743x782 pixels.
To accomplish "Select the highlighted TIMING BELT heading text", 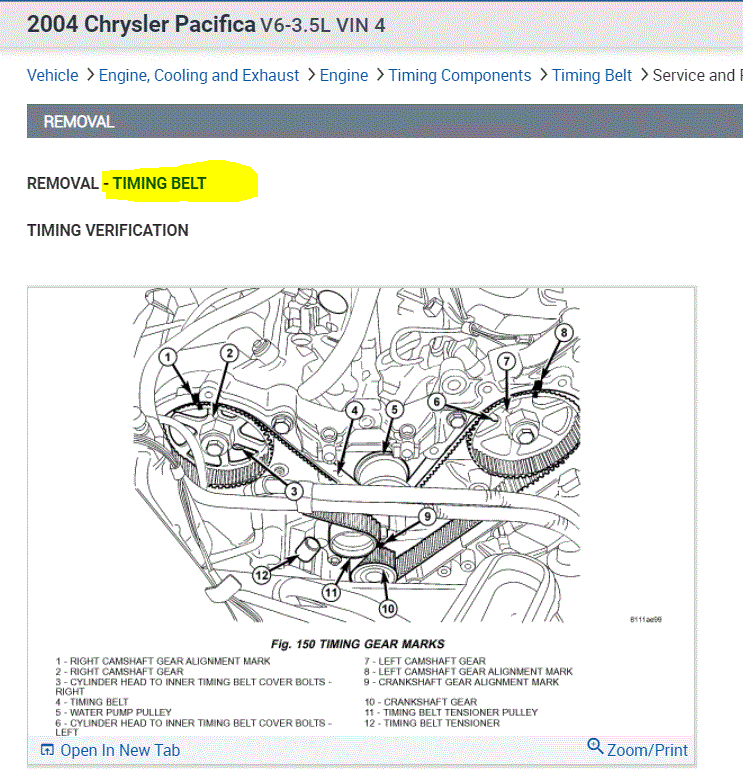I will pos(159,184).
